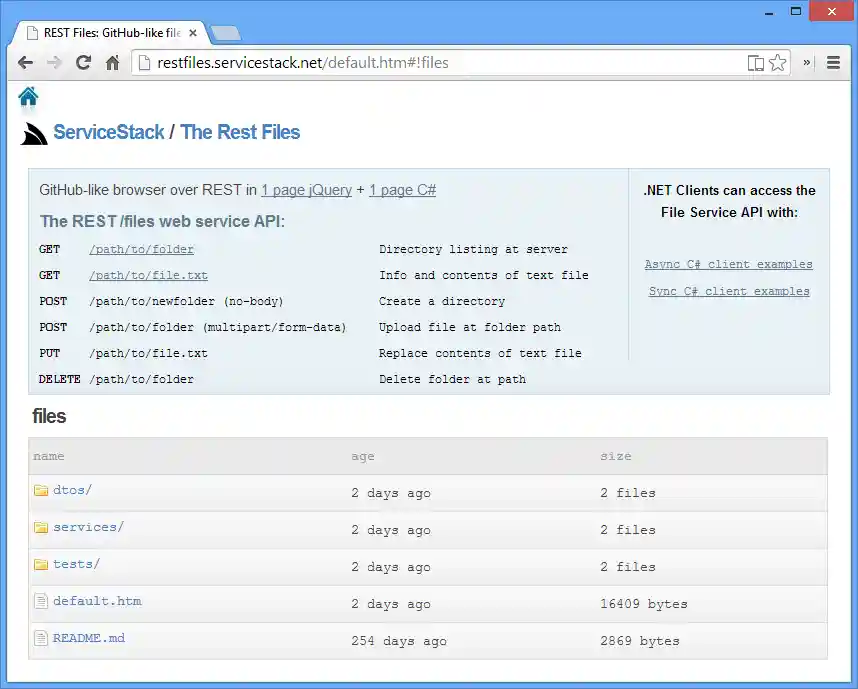Click the /path/to/file.txt GET link
Viewport: 858px width, 689px height.
click(148, 276)
